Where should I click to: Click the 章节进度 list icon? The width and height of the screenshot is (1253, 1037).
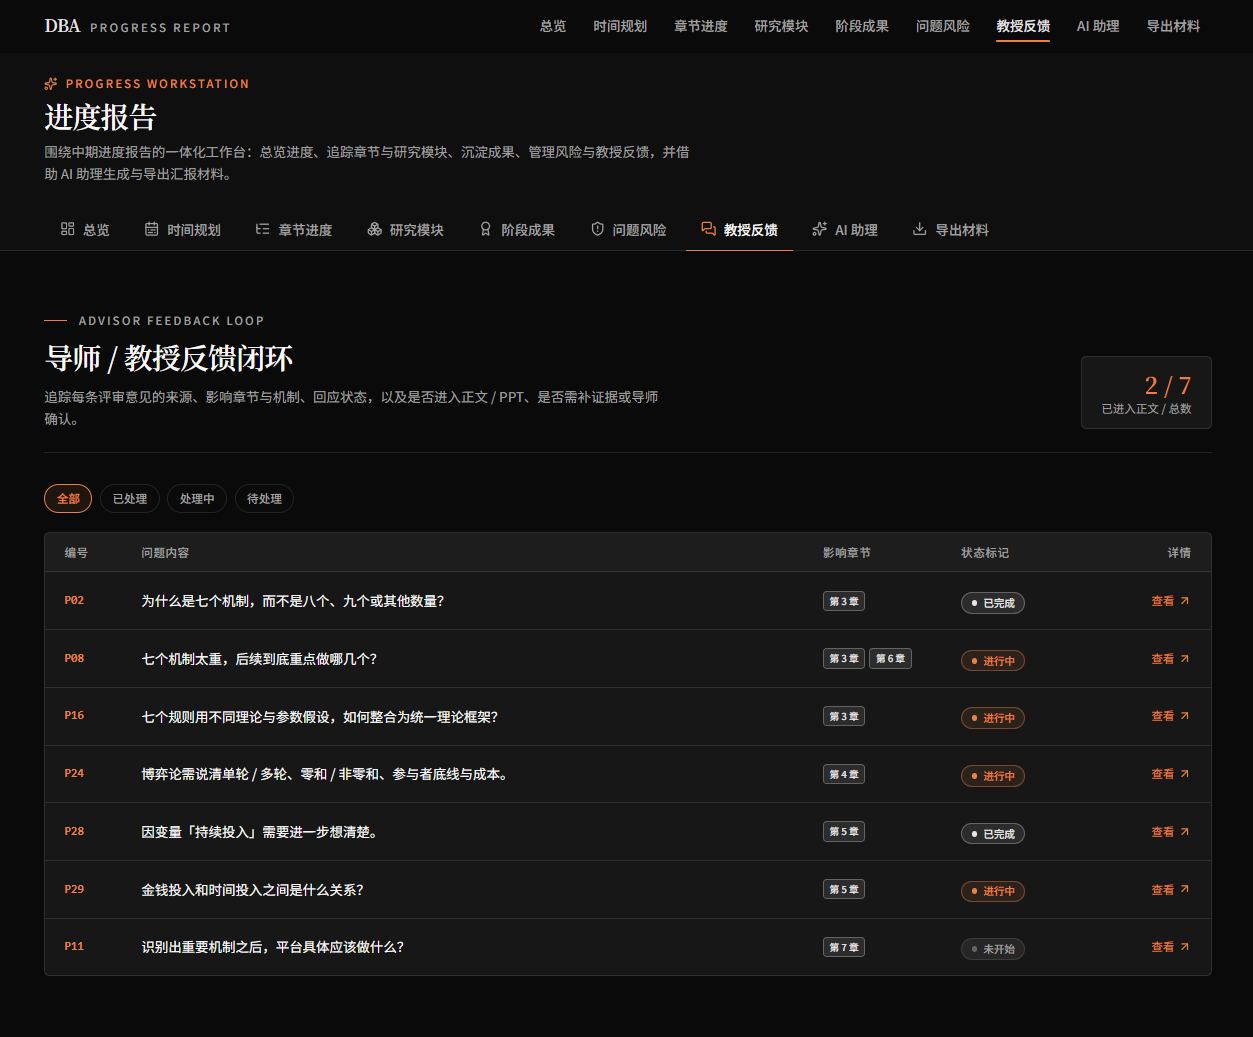pos(263,229)
